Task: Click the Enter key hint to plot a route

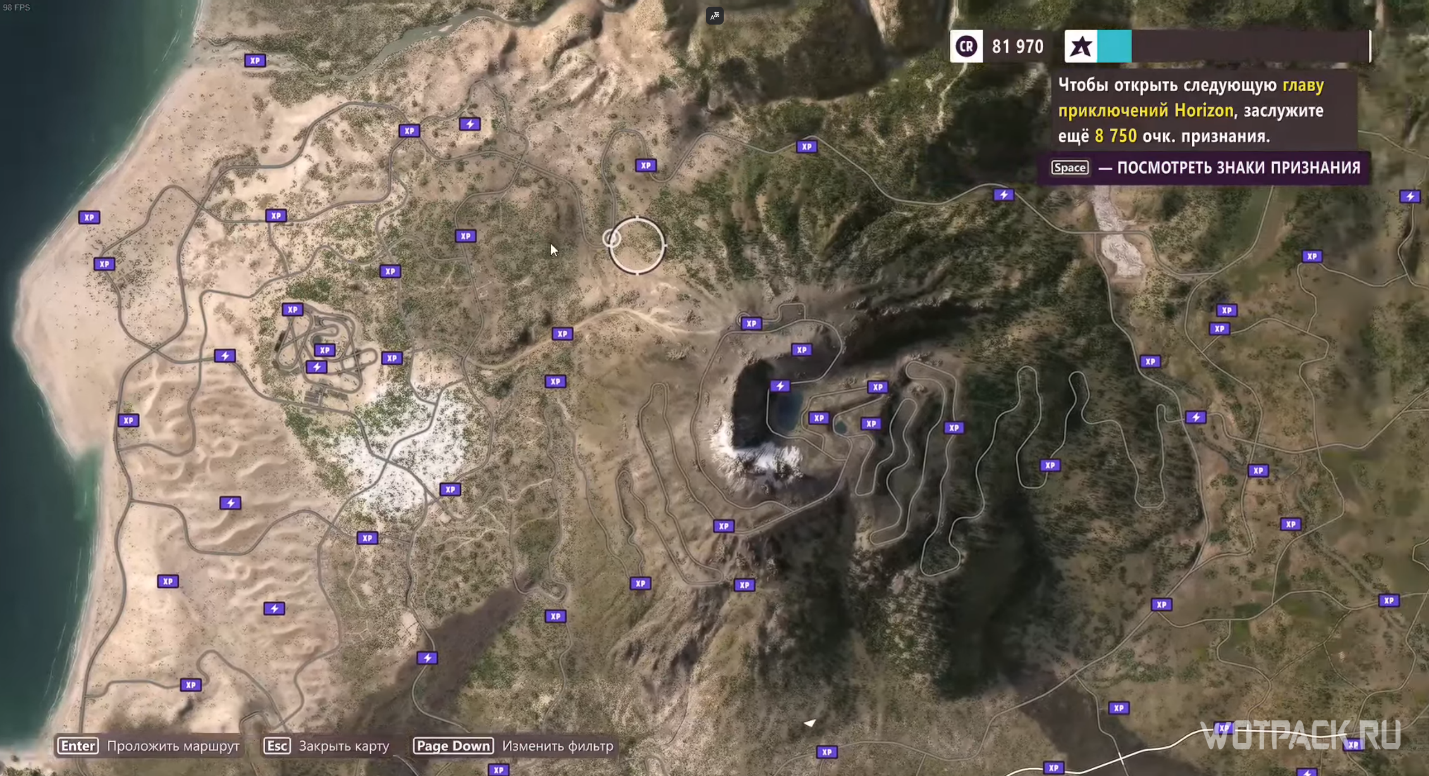Action: [x=78, y=746]
